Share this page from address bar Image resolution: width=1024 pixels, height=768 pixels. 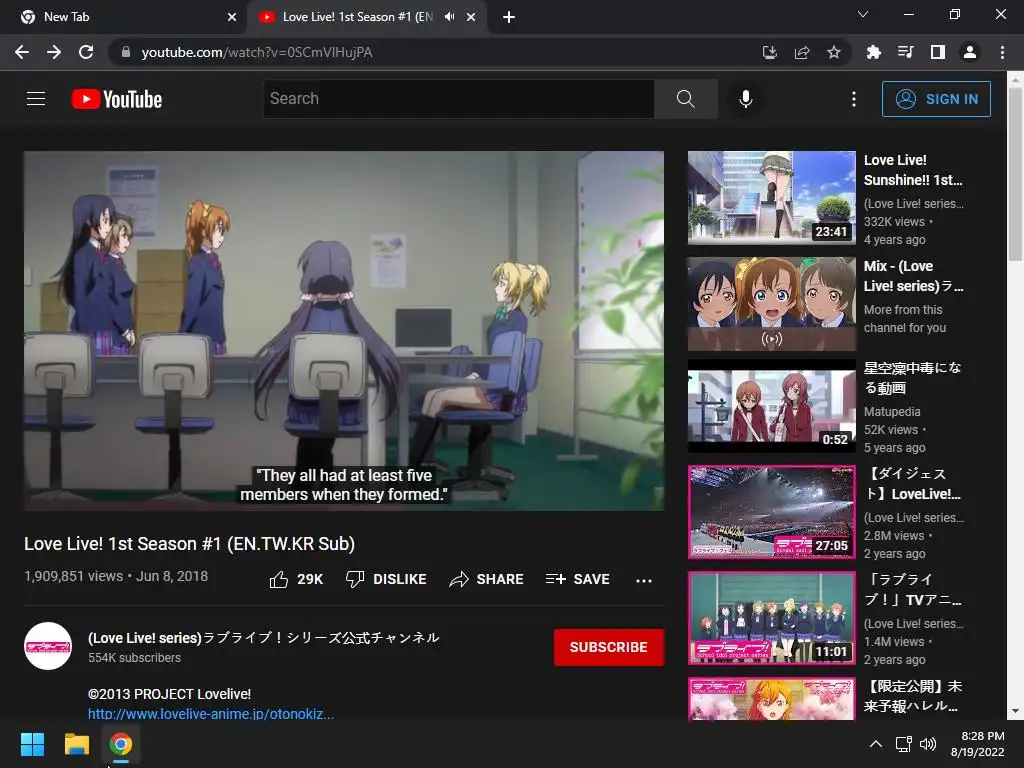pos(802,52)
